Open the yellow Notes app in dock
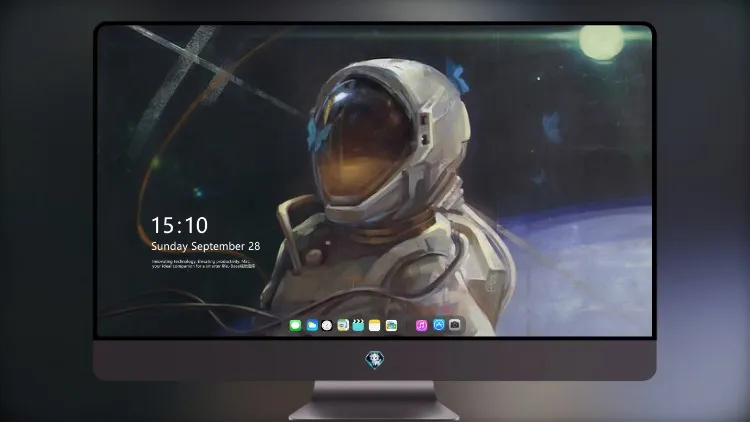 pyautogui.click(x=375, y=325)
